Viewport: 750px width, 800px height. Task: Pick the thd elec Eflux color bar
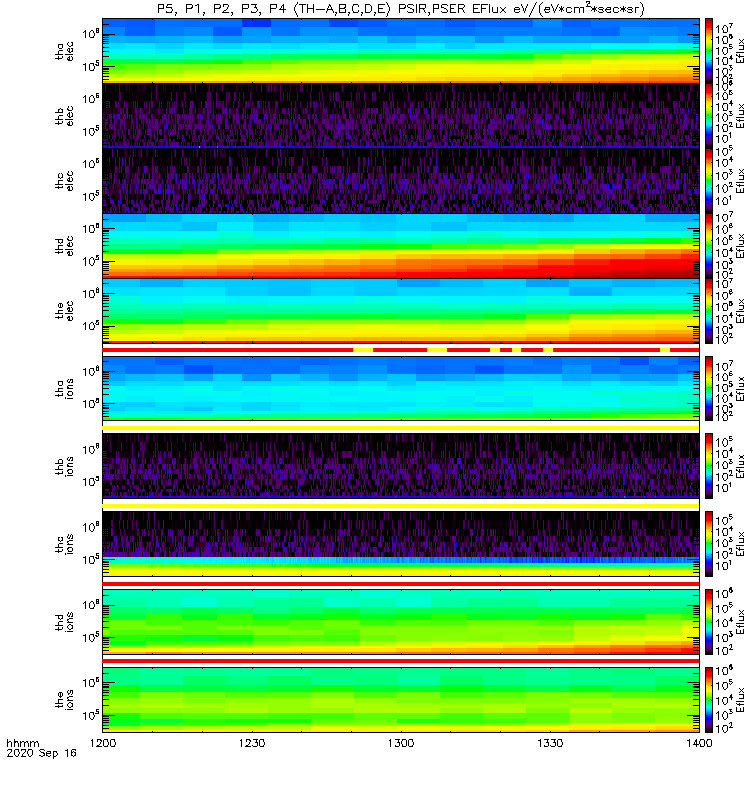pyautogui.click(x=709, y=245)
